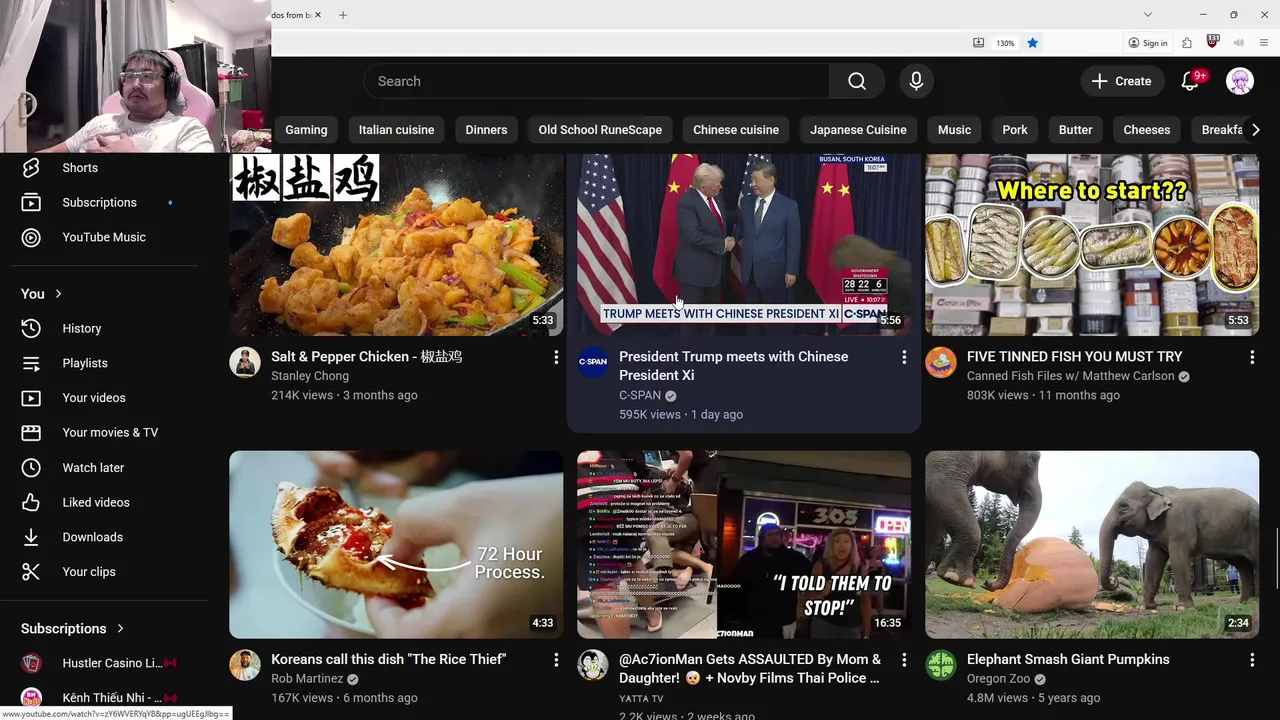Click Oregon Zoo channel avatar

(x=941, y=665)
